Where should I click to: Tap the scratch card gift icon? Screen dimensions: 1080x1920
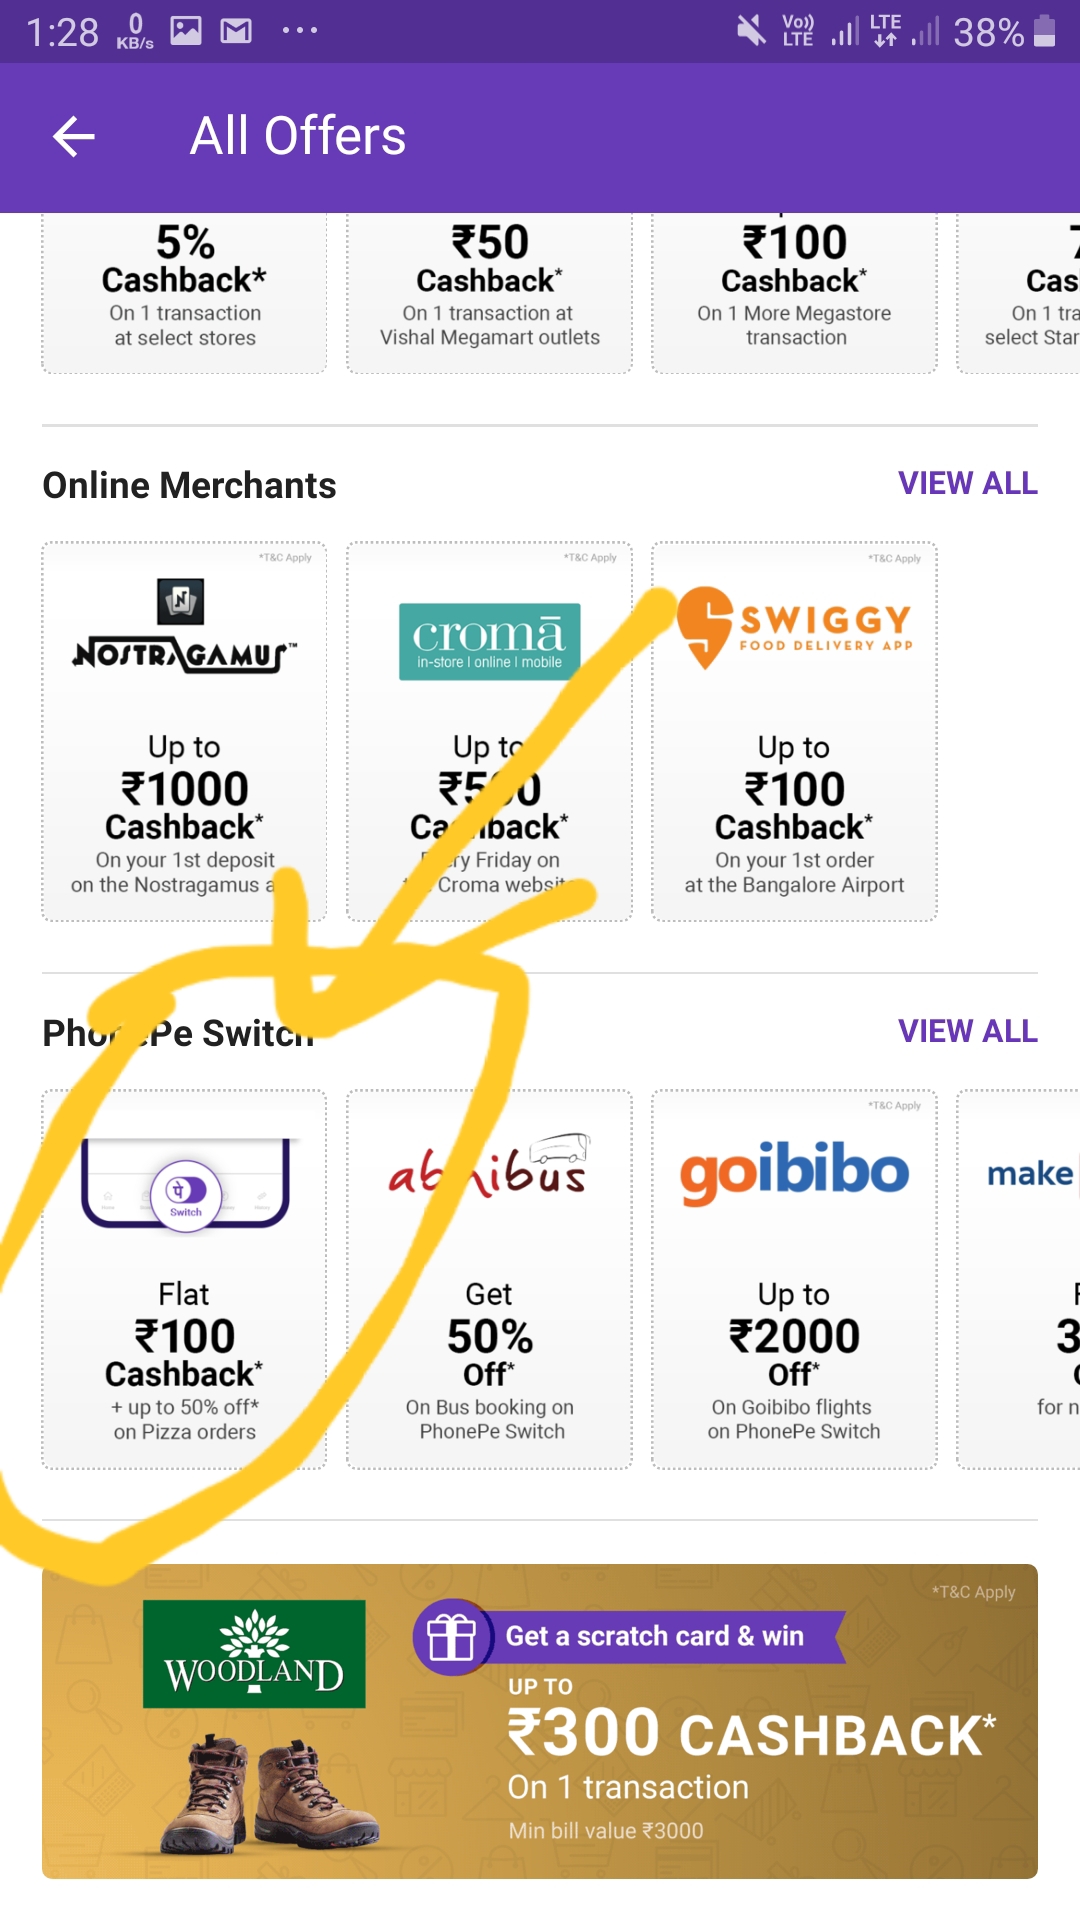click(x=452, y=1637)
